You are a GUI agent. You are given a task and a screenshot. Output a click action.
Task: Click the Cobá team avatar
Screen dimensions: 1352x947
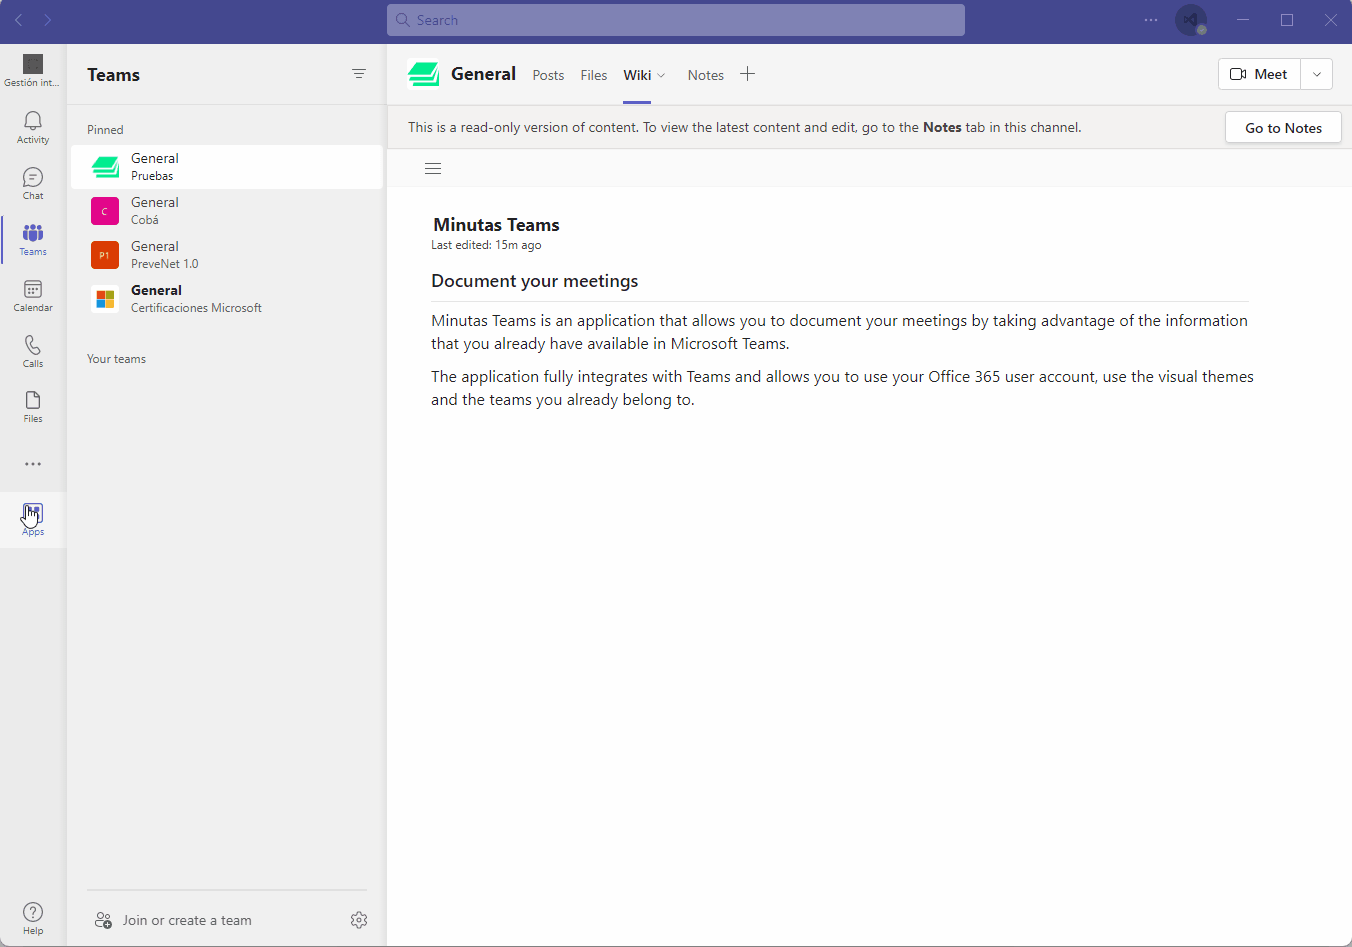coord(105,211)
